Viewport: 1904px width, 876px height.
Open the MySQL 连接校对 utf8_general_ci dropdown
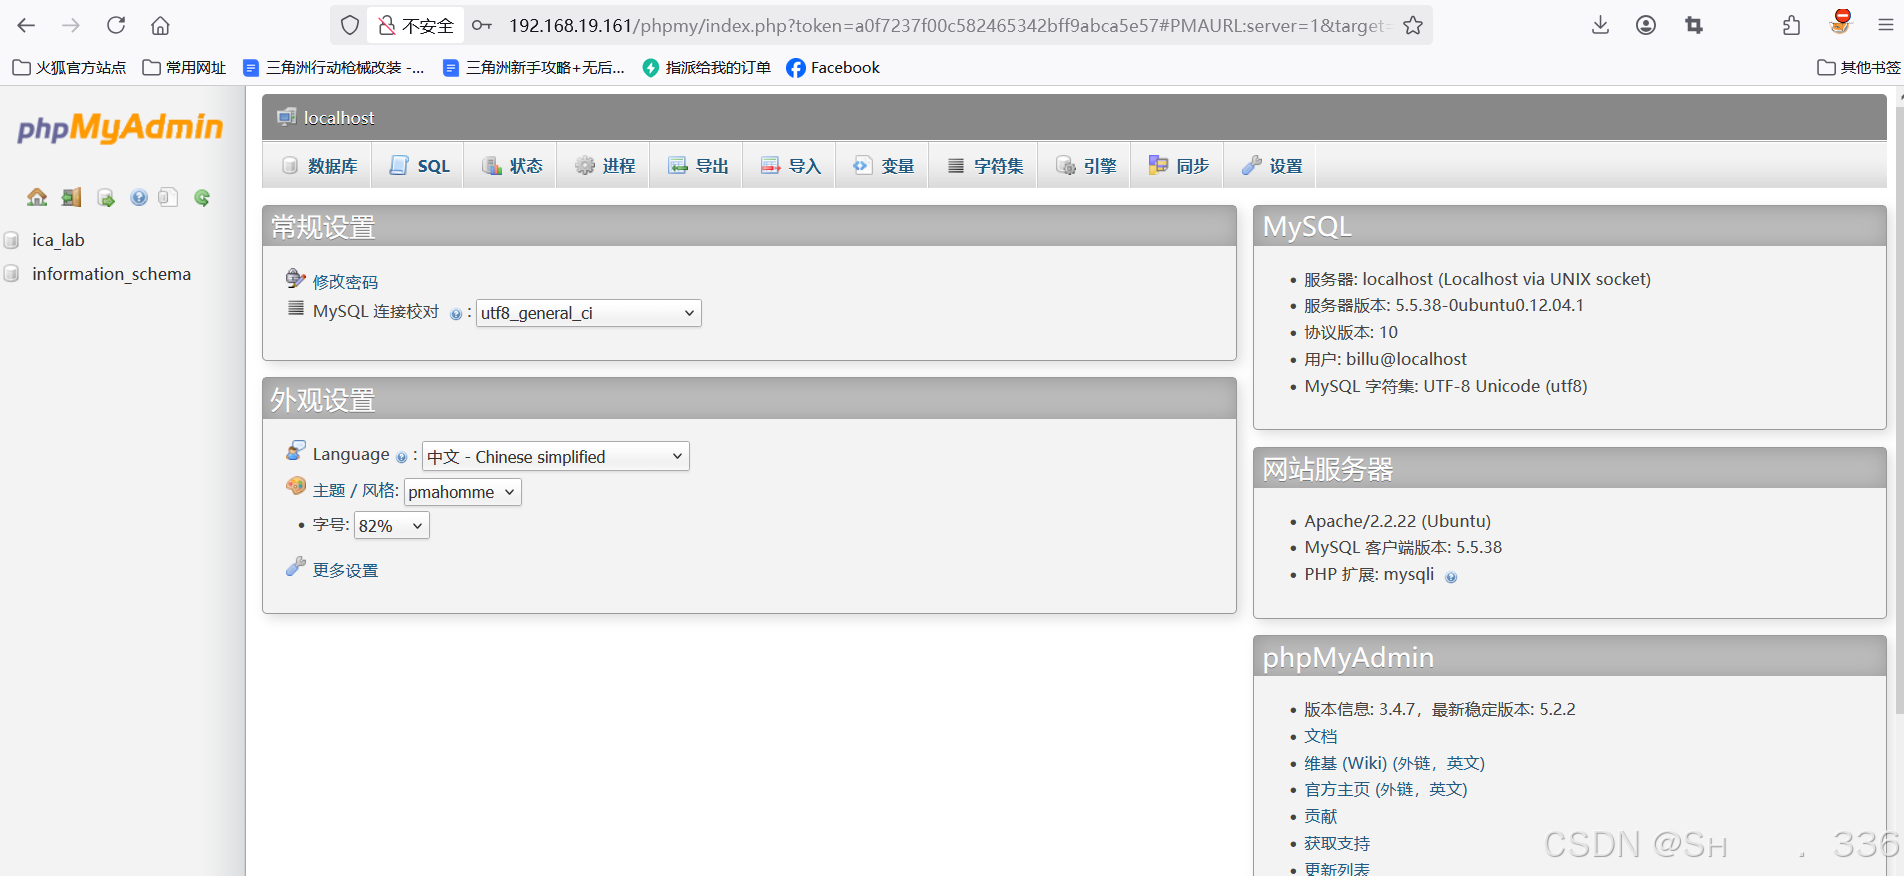(x=589, y=313)
